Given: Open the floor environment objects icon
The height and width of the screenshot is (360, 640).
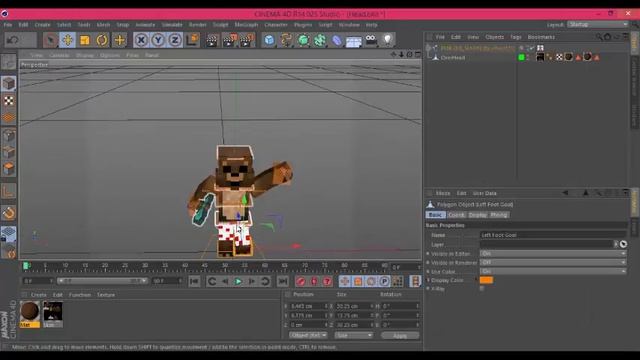Looking at the screenshot, I should [354, 40].
